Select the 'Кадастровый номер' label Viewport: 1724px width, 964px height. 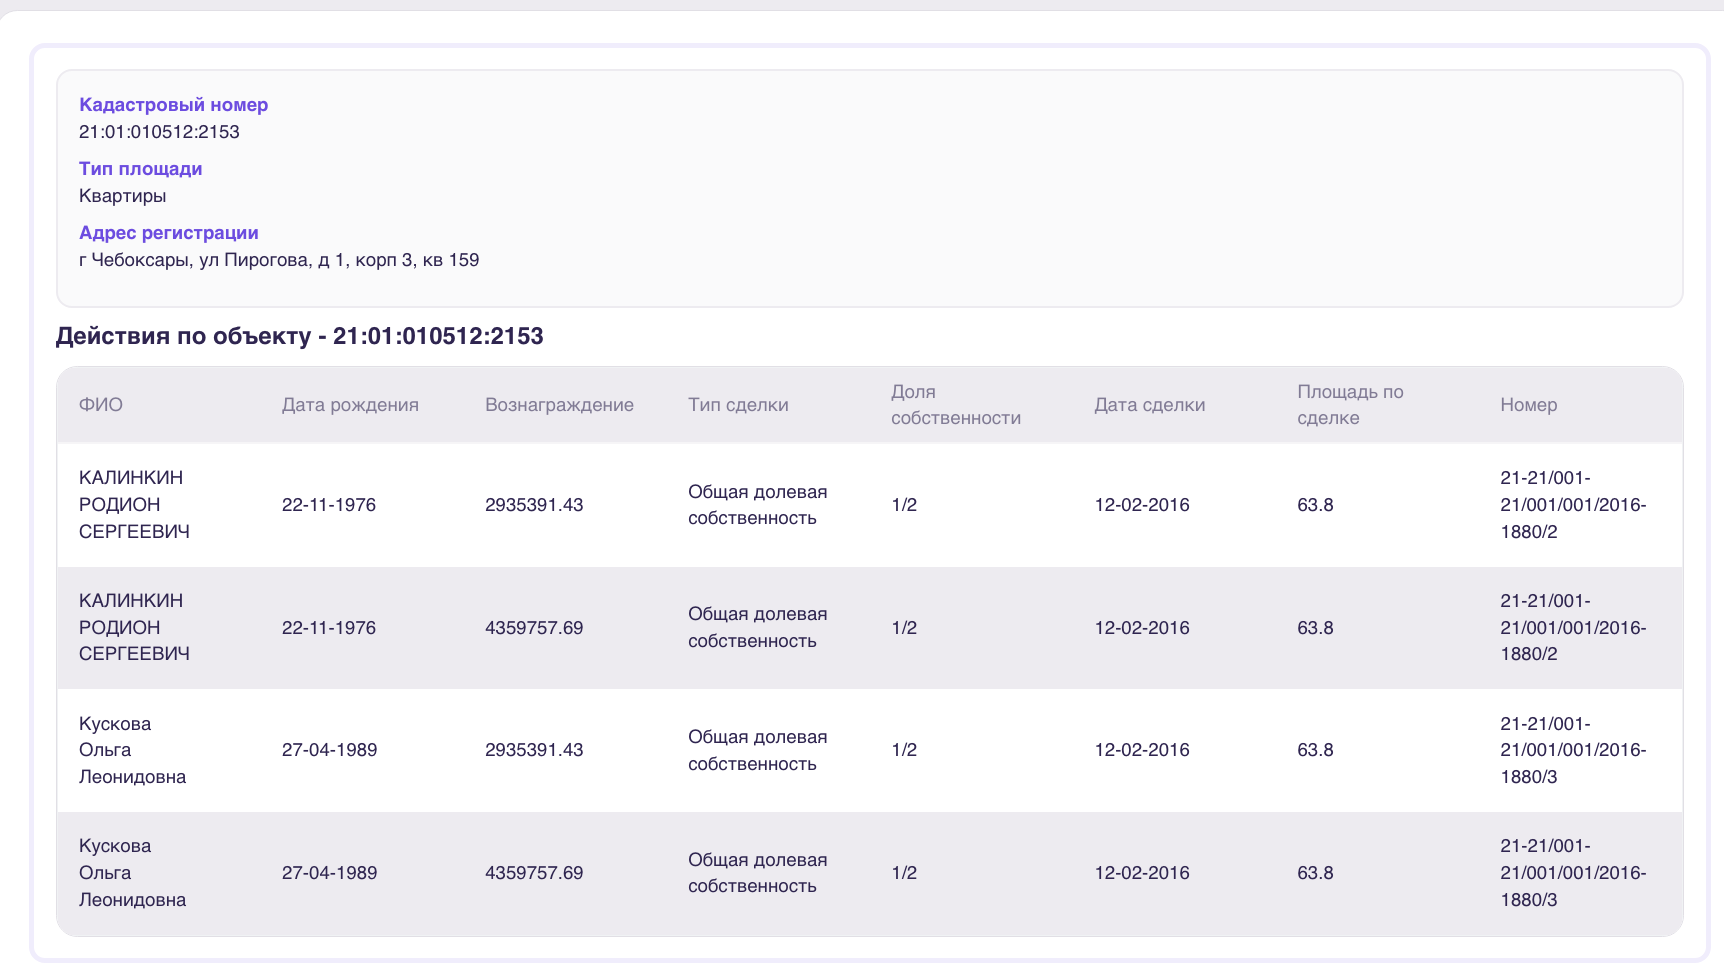(173, 105)
